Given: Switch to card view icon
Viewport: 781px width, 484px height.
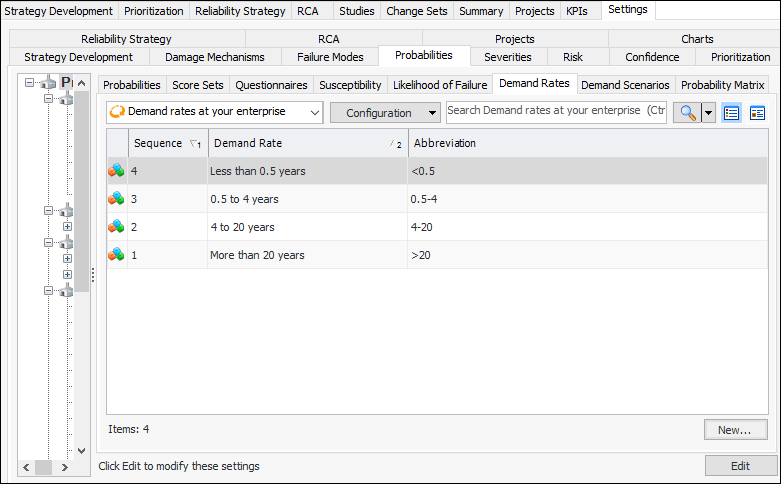Looking at the screenshot, I should tap(757, 113).
